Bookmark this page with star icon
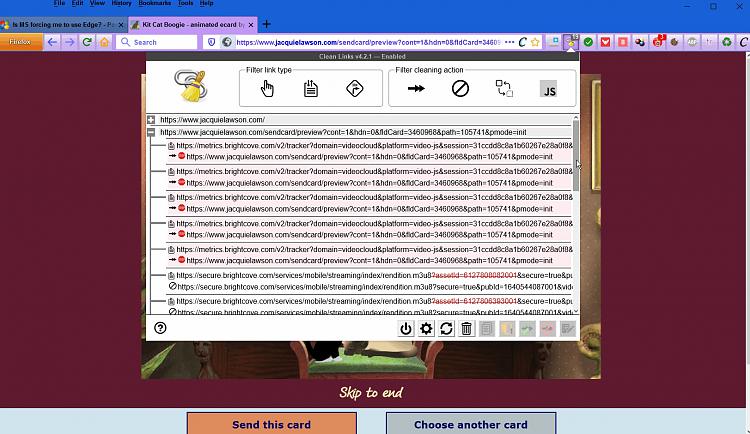Screen dimensions: 750x434 [x=535, y=42]
